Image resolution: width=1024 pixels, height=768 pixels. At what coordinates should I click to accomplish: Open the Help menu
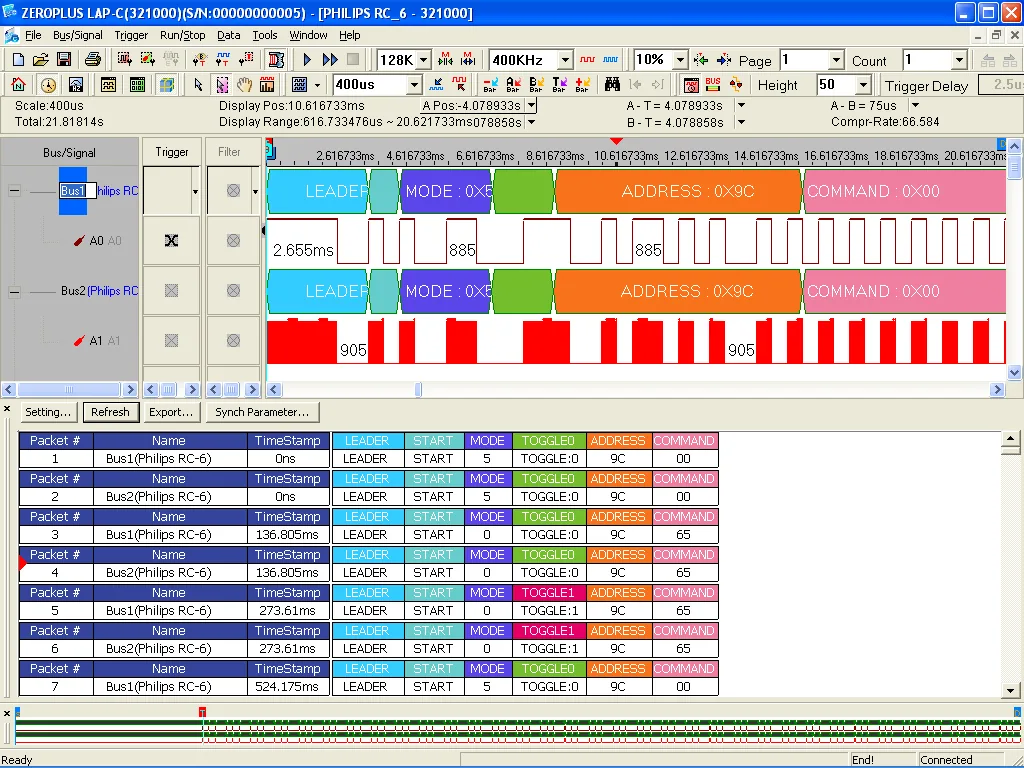click(x=349, y=35)
